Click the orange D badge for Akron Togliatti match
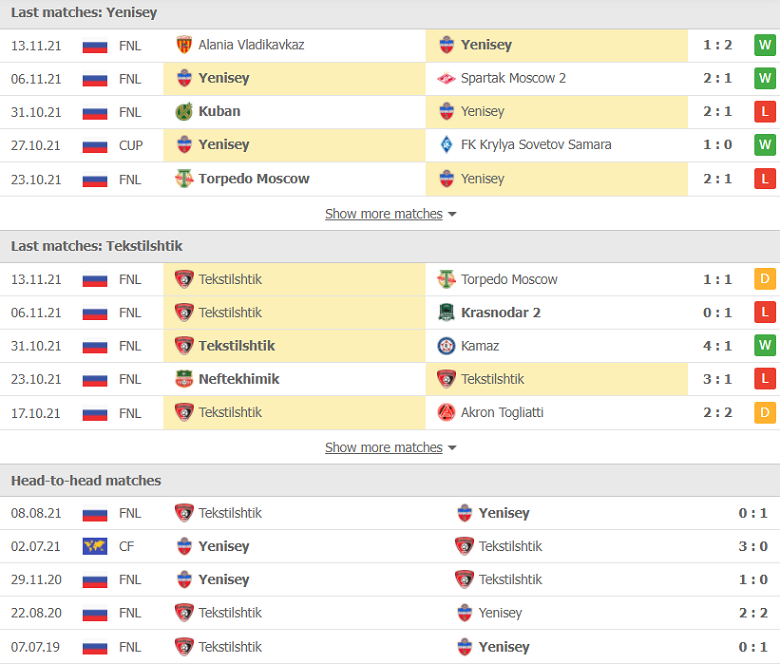The height and width of the screenshot is (664, 780). point(765,412)
